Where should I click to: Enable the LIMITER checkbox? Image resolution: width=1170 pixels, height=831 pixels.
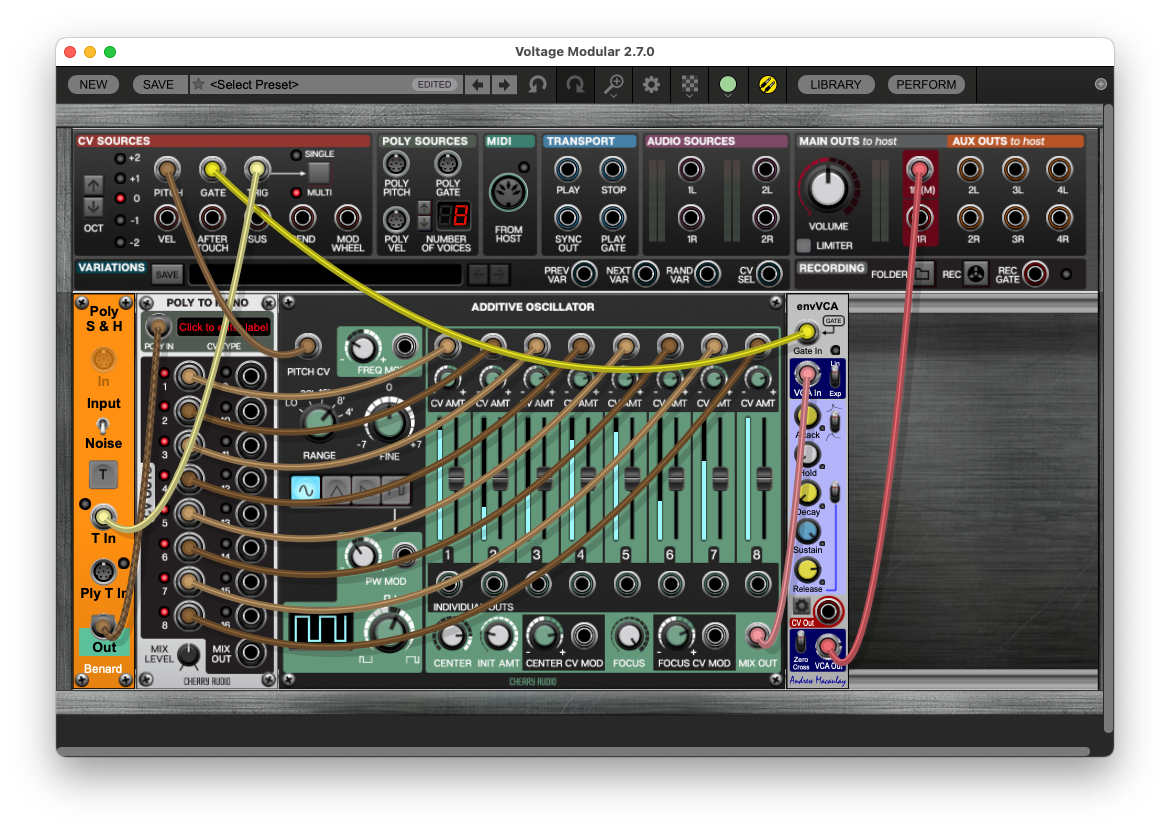click(804, 245)
